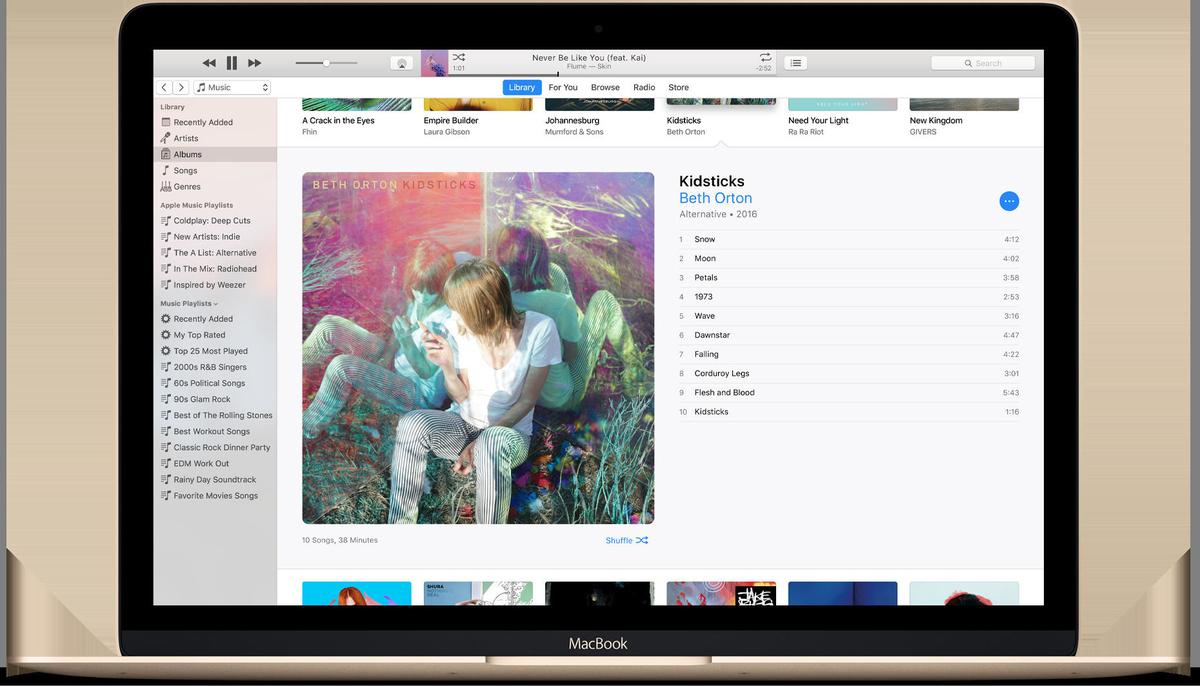Select the track Flesh and Blood
1200x686 pixels.
click(849, 392)
